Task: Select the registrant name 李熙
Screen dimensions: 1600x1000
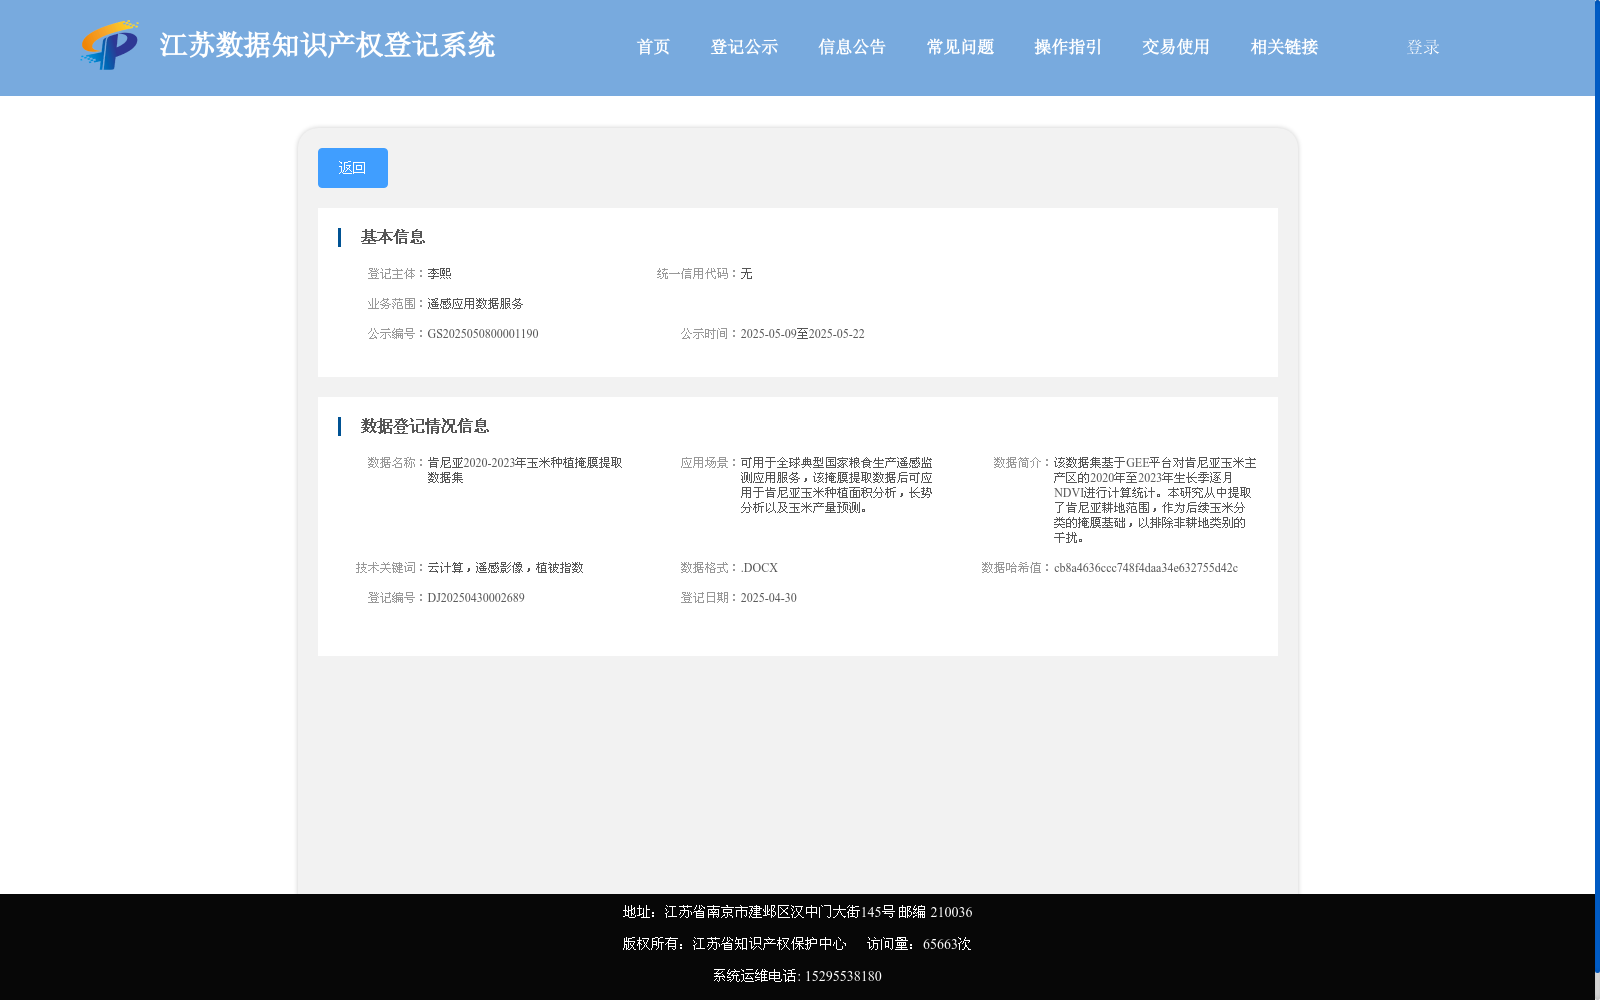Action: [x=439, y=274]
